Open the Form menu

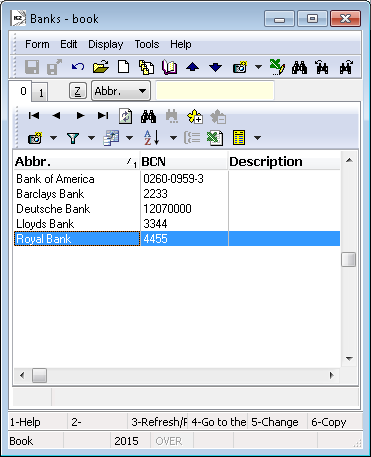click(x=37, y=44)
